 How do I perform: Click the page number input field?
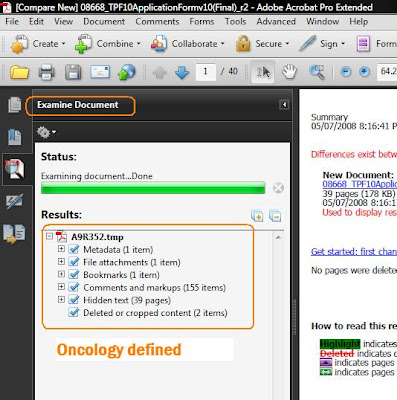[x=205, y=72]
